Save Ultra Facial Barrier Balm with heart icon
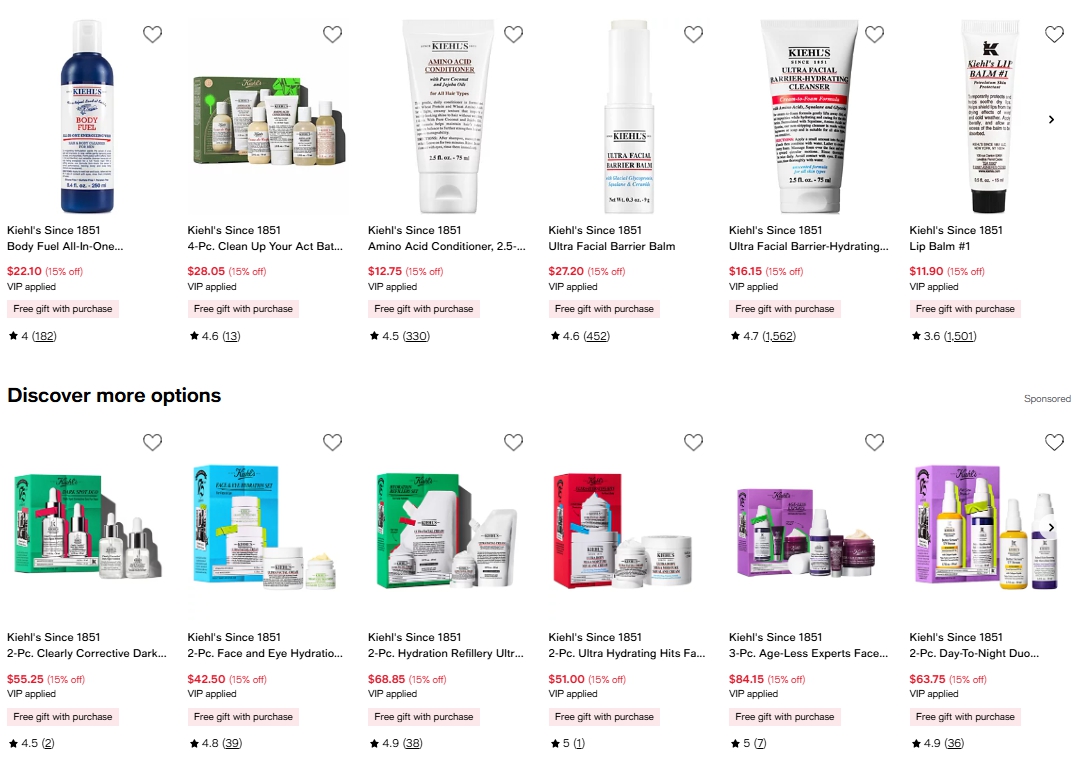 pyautogui.click(x=694, y=34)
